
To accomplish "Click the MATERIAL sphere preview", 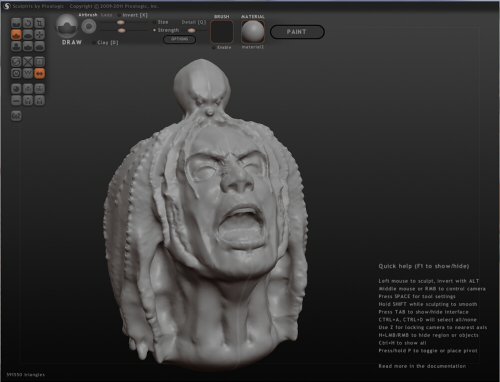I will pyautogui.click(x=253, y=32).
